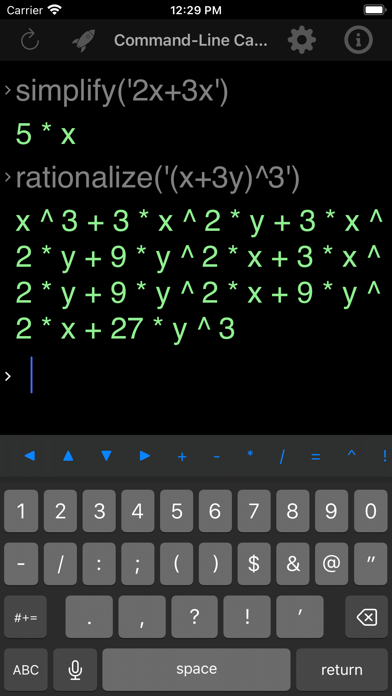
Task: Move cursor right with blue right arrow
Action: (x=145, y=455)
